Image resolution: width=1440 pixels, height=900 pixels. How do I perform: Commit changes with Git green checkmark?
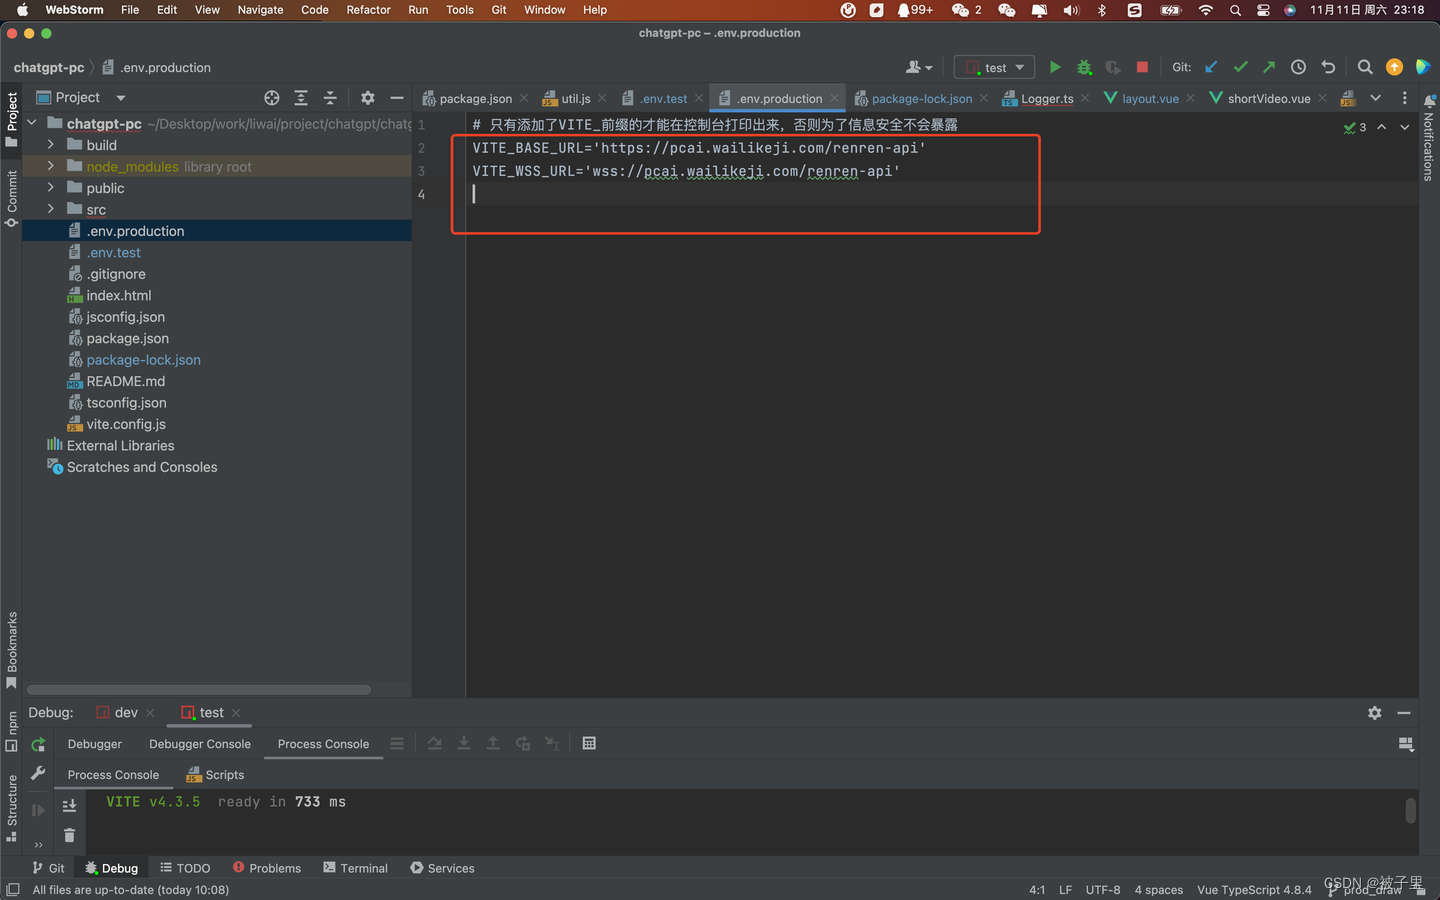[x=1240, y=67]
